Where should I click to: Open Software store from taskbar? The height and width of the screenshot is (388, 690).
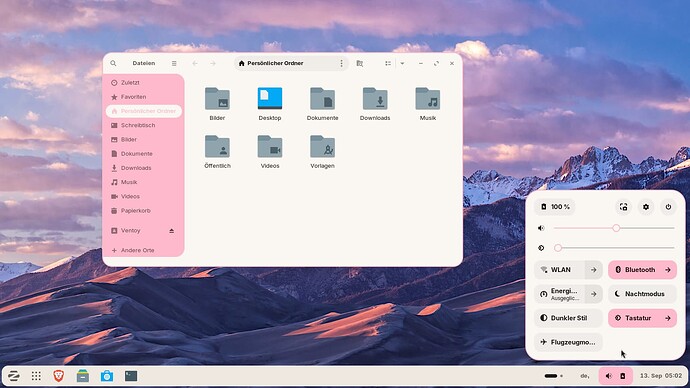click(106, 376)
